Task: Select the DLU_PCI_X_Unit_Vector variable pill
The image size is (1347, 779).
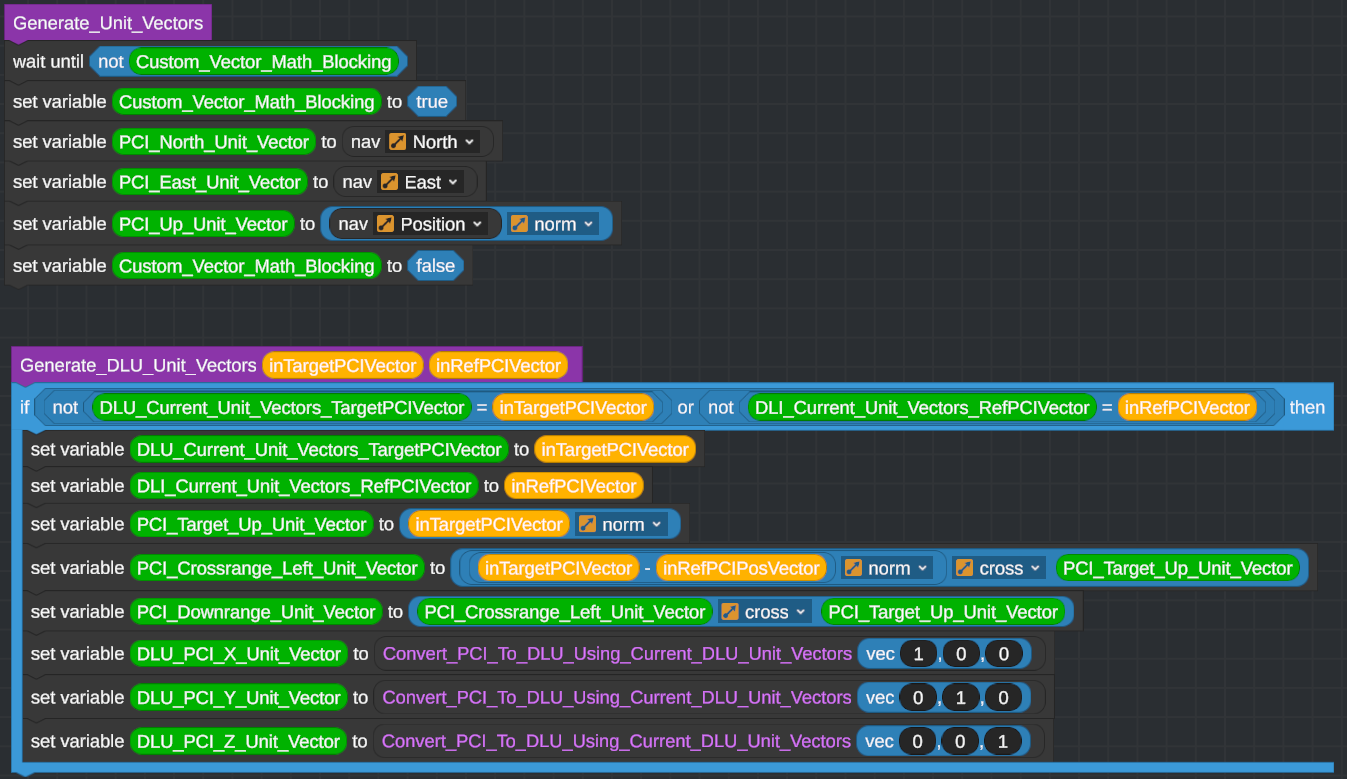Action: click(238, 654)
